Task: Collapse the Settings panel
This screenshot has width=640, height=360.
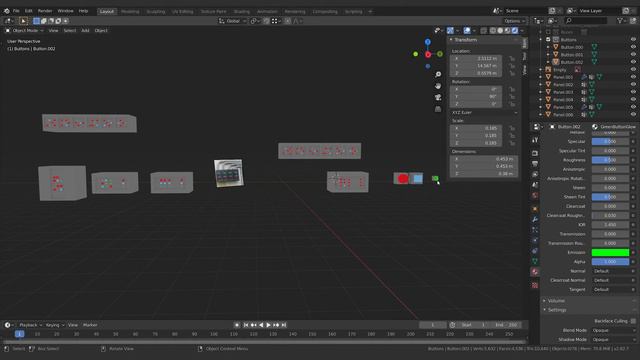Action: click(x=557, y=310)
